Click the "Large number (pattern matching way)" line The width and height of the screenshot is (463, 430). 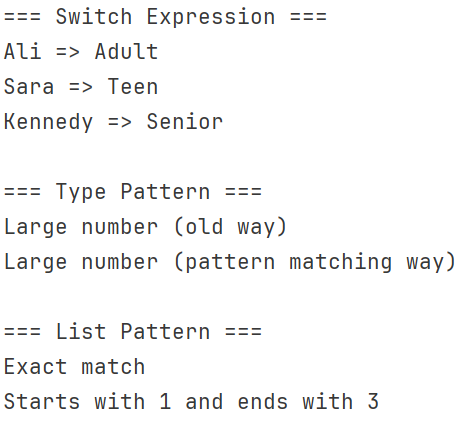coord(230,262)
